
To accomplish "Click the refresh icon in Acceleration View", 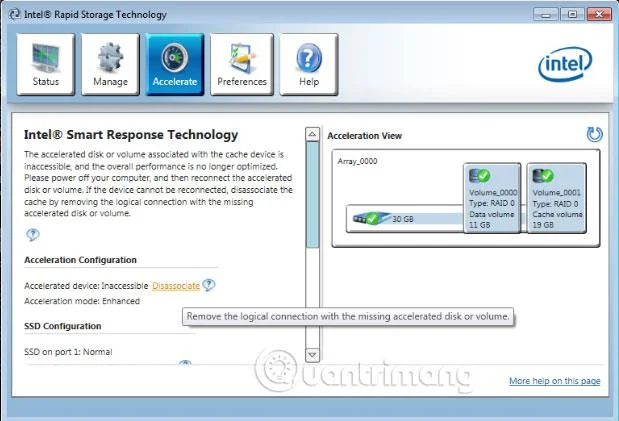I will pos(595,135).
